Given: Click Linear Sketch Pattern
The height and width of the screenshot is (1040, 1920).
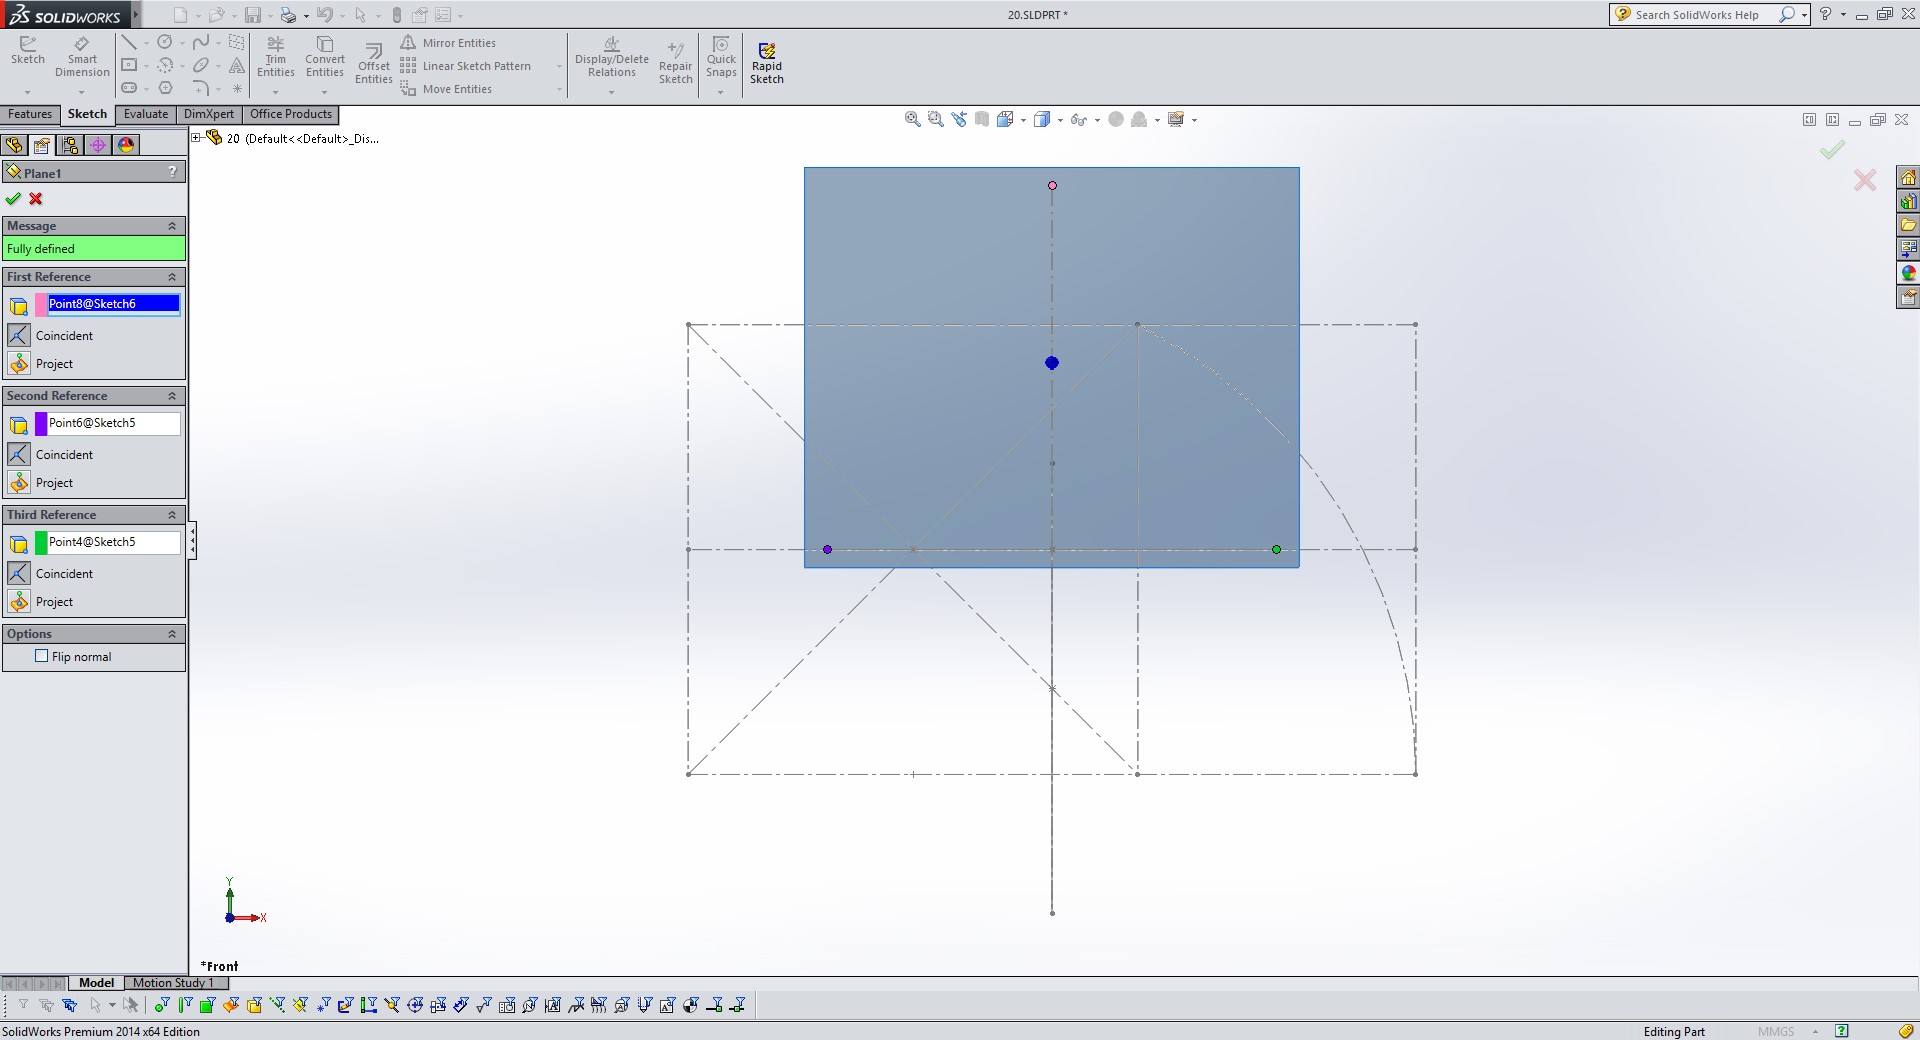Looking at the screenshot, I should [466, 66].
